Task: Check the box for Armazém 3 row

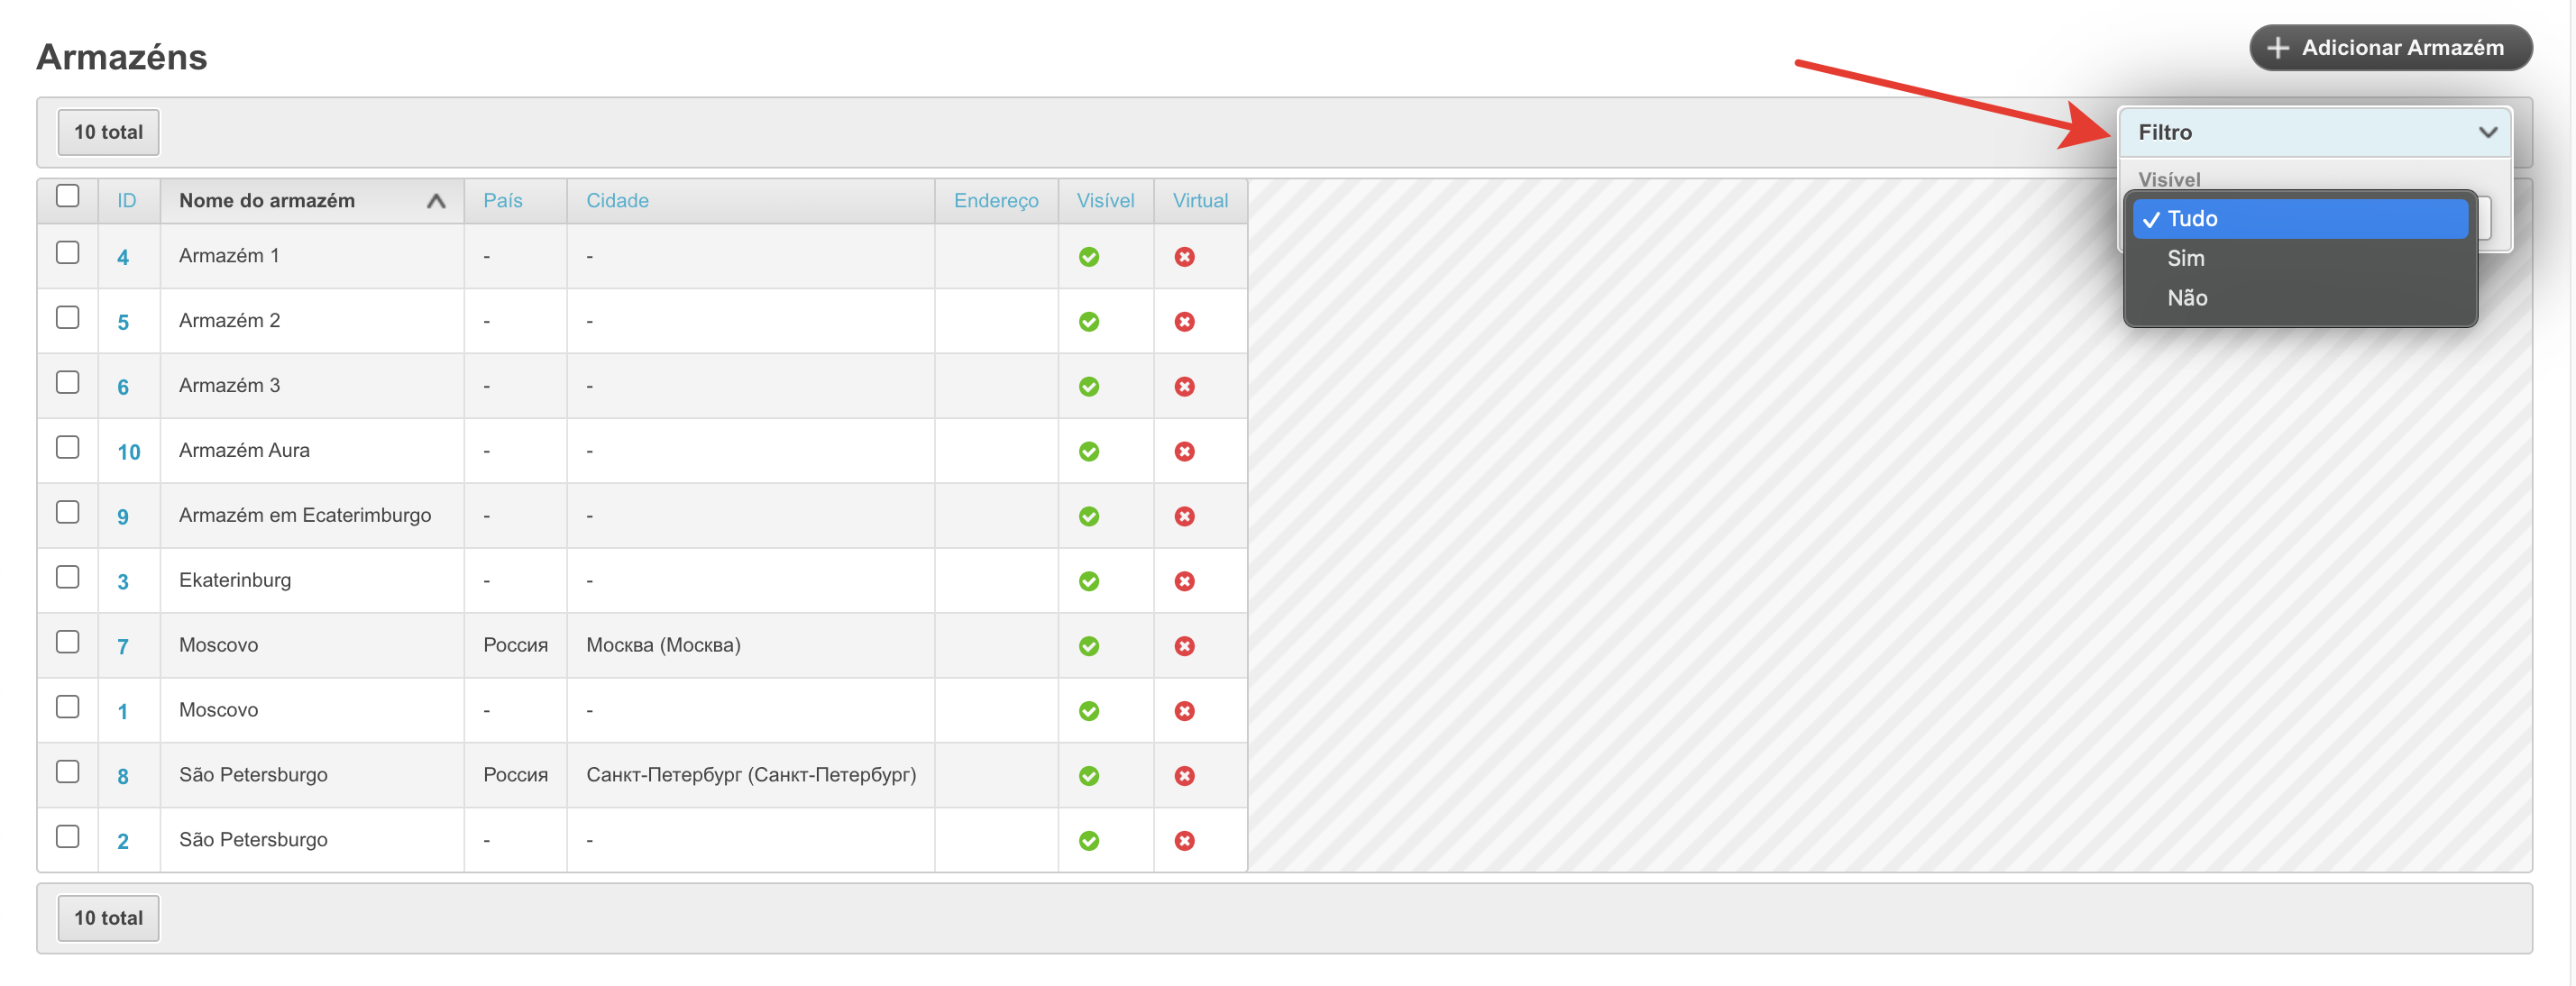Action: click(x=68, y=383)
